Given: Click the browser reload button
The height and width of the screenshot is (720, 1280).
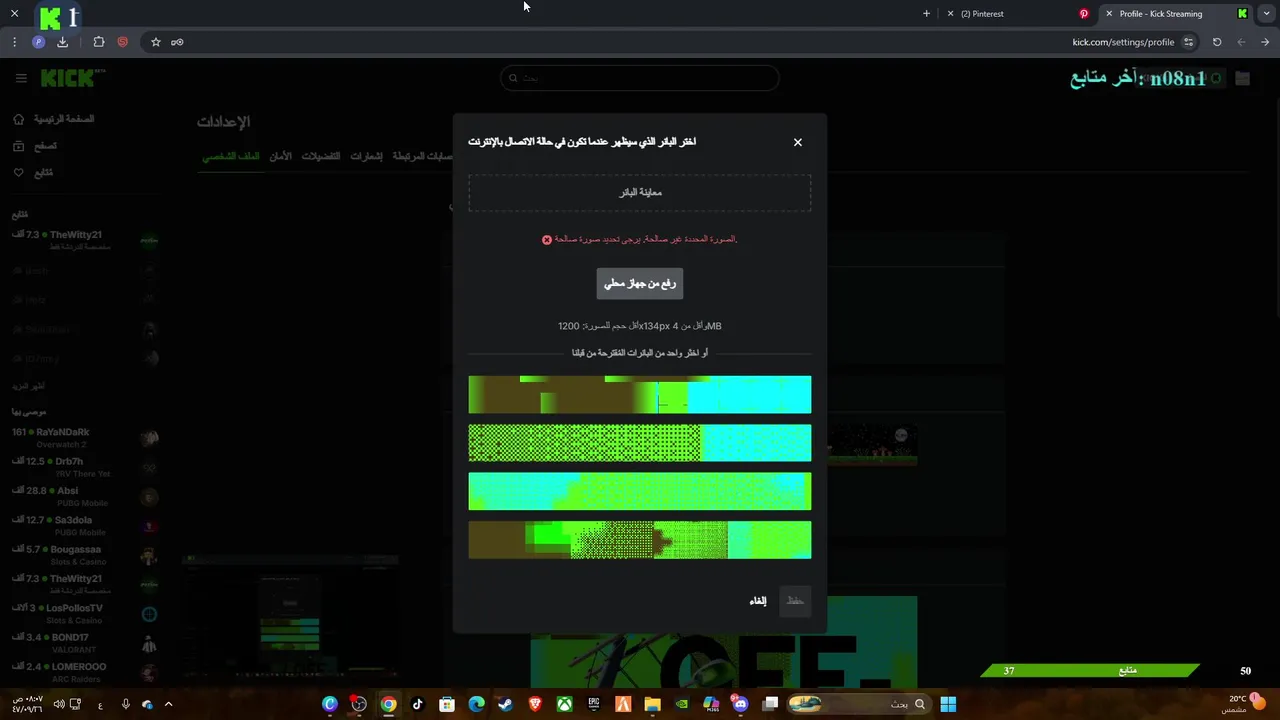Looking at the screenshot, I should click(1217, 42).
